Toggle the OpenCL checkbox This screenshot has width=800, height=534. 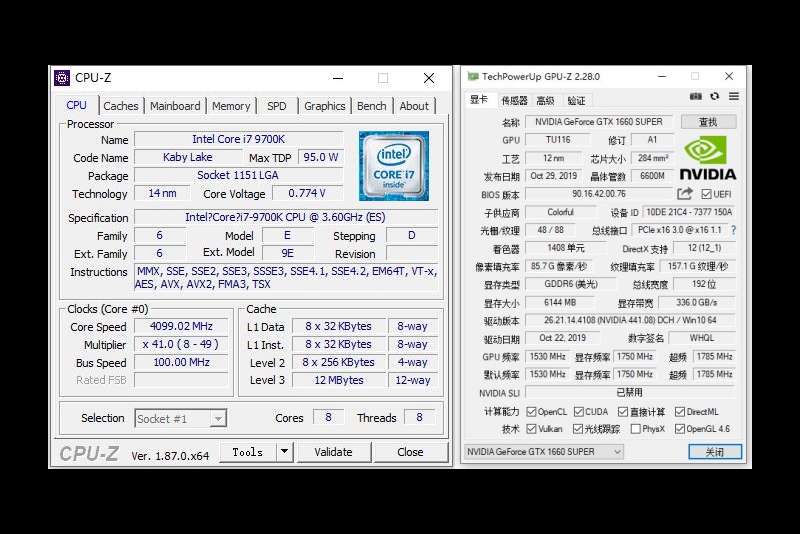[x=531, y=412]
